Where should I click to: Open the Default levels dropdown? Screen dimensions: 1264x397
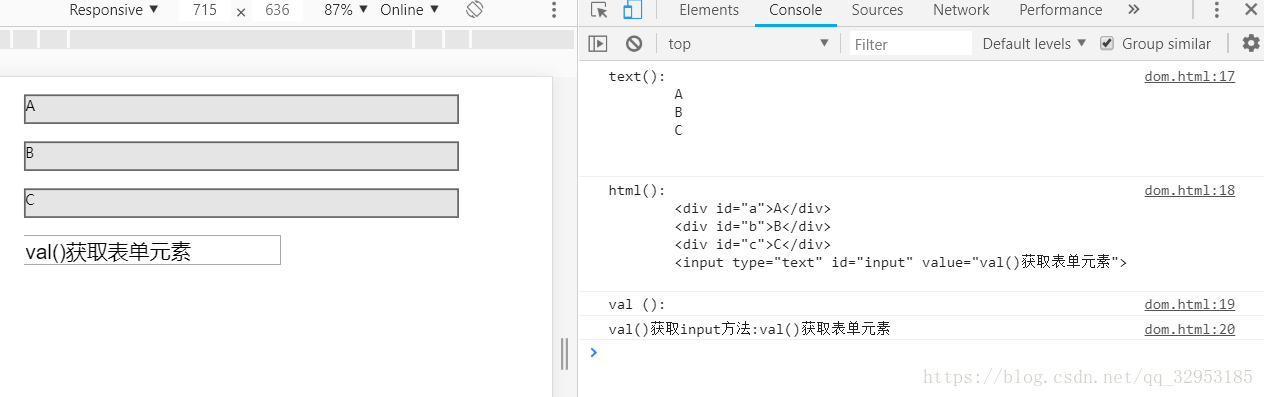click(x=1035, y=43)
